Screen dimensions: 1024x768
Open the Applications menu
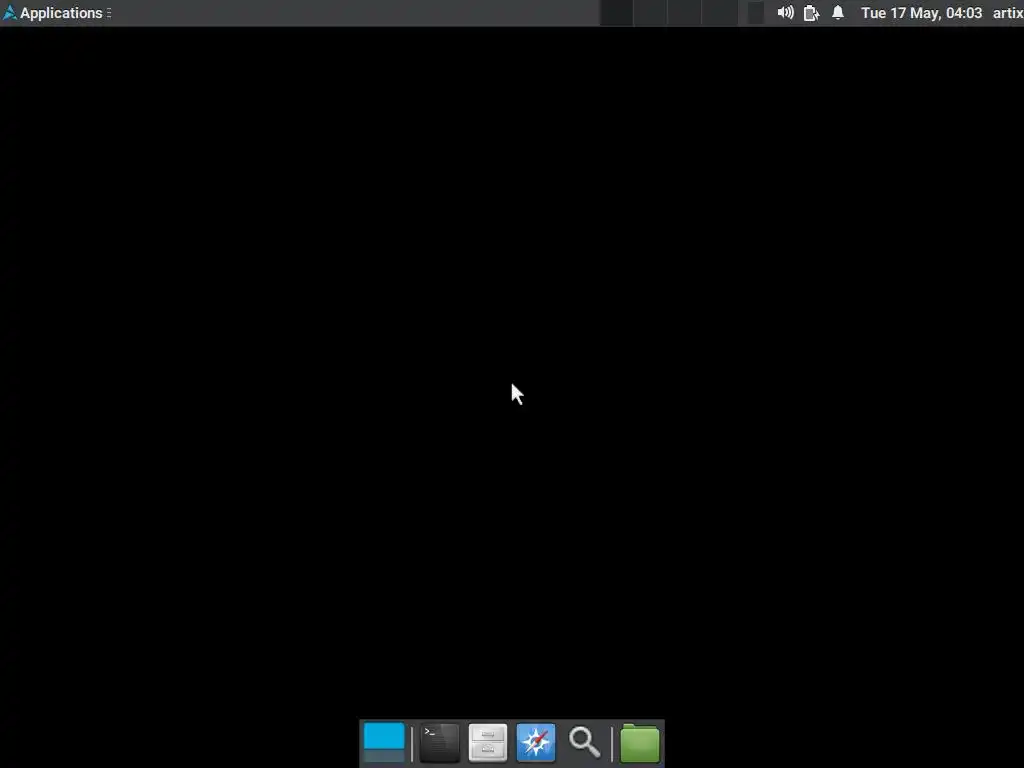(x=56, y=13)
